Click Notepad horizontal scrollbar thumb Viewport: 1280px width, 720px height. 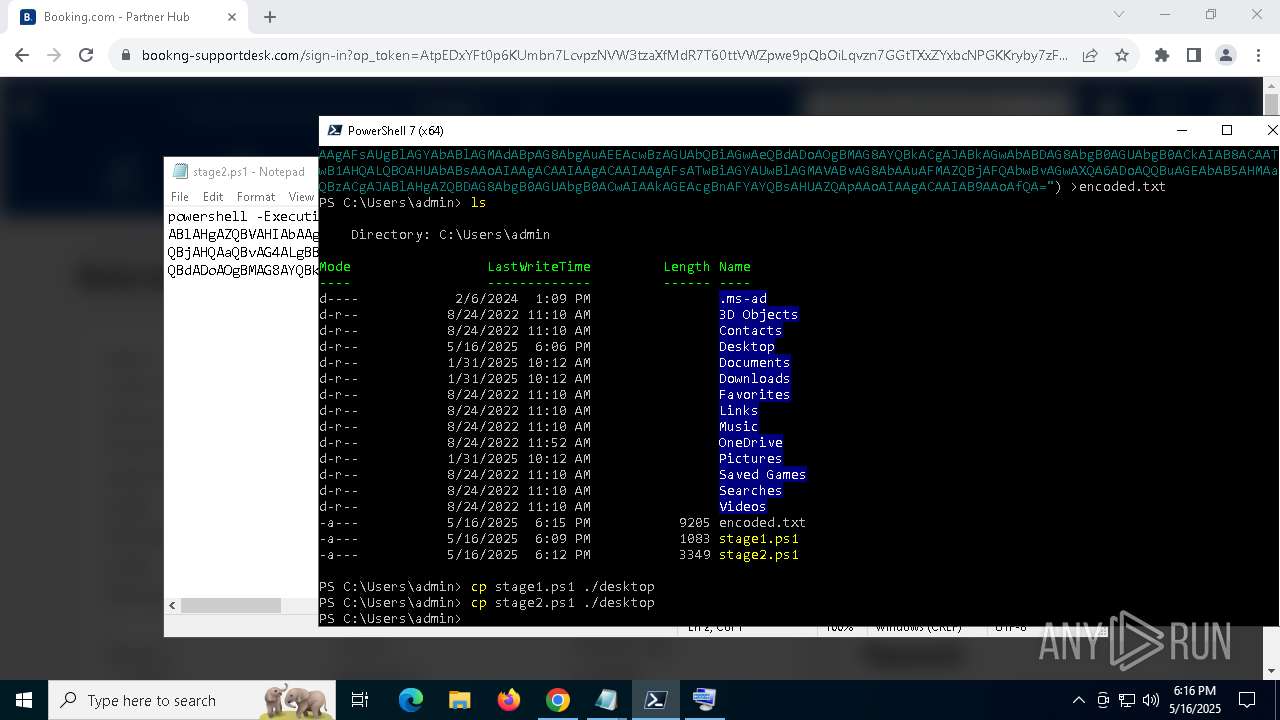(x=231, y=606)
